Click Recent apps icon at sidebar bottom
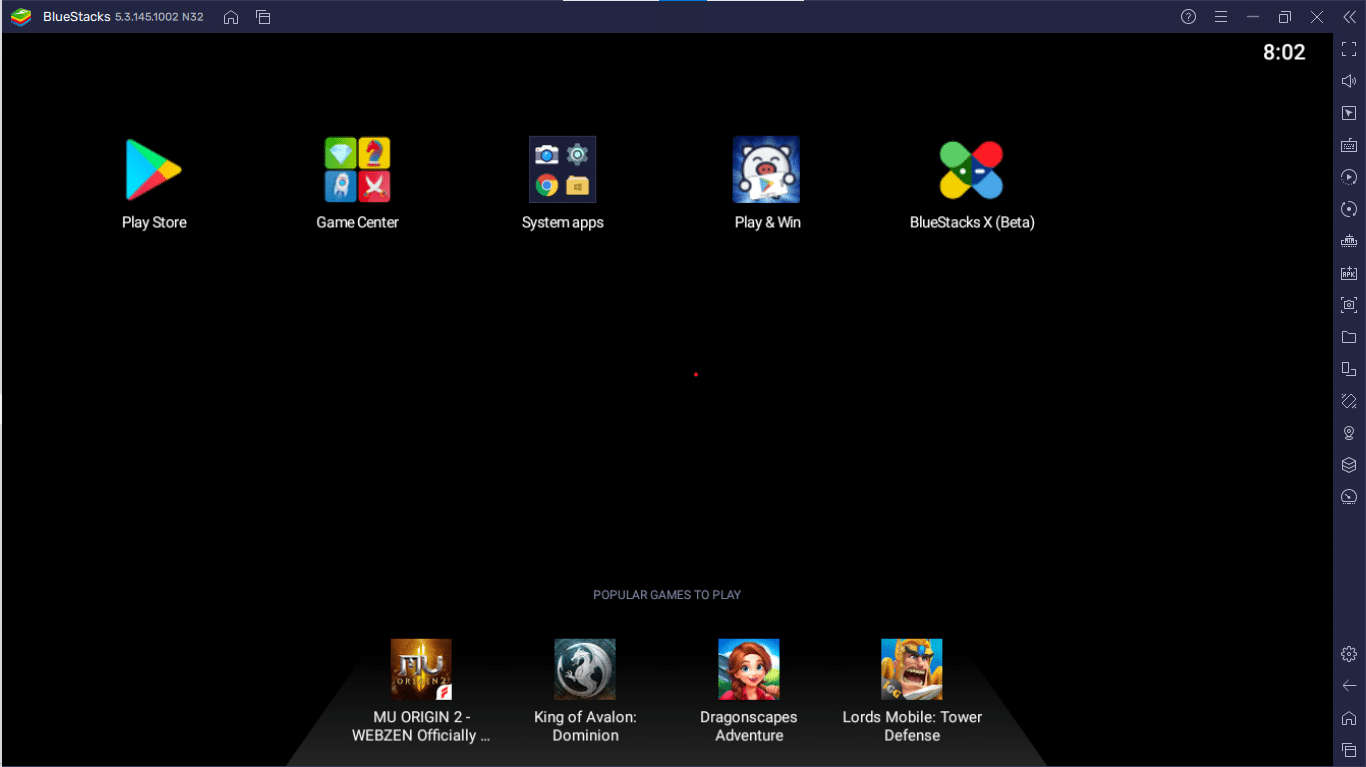Screen dimensions: 1366x767 pyautogui.click(x=1349, y=750)
